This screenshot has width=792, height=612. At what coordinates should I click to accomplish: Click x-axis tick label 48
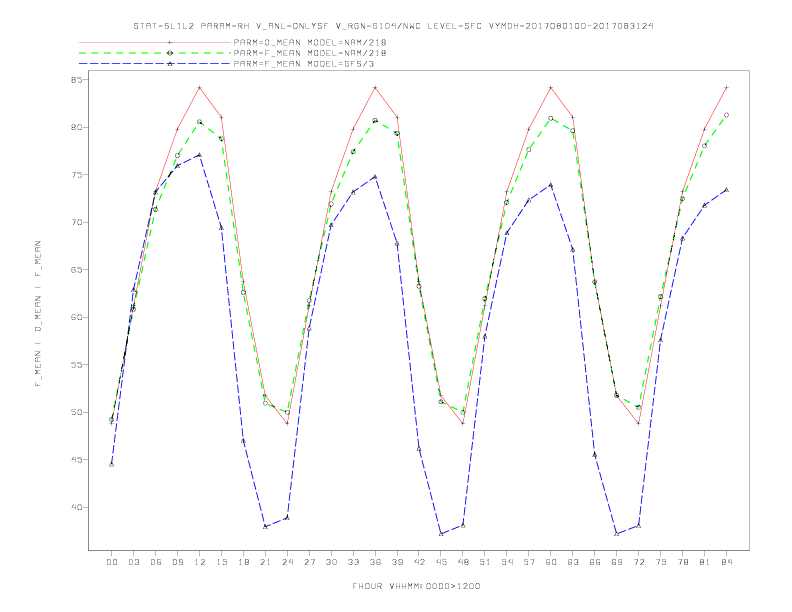[463, 562]
